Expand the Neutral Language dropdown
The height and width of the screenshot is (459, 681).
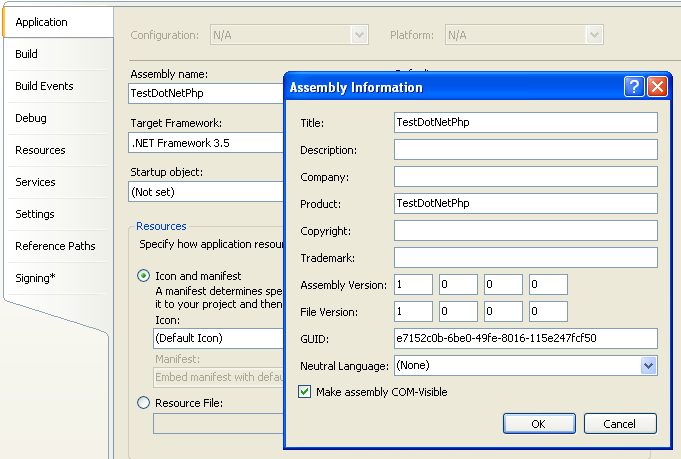648,366
